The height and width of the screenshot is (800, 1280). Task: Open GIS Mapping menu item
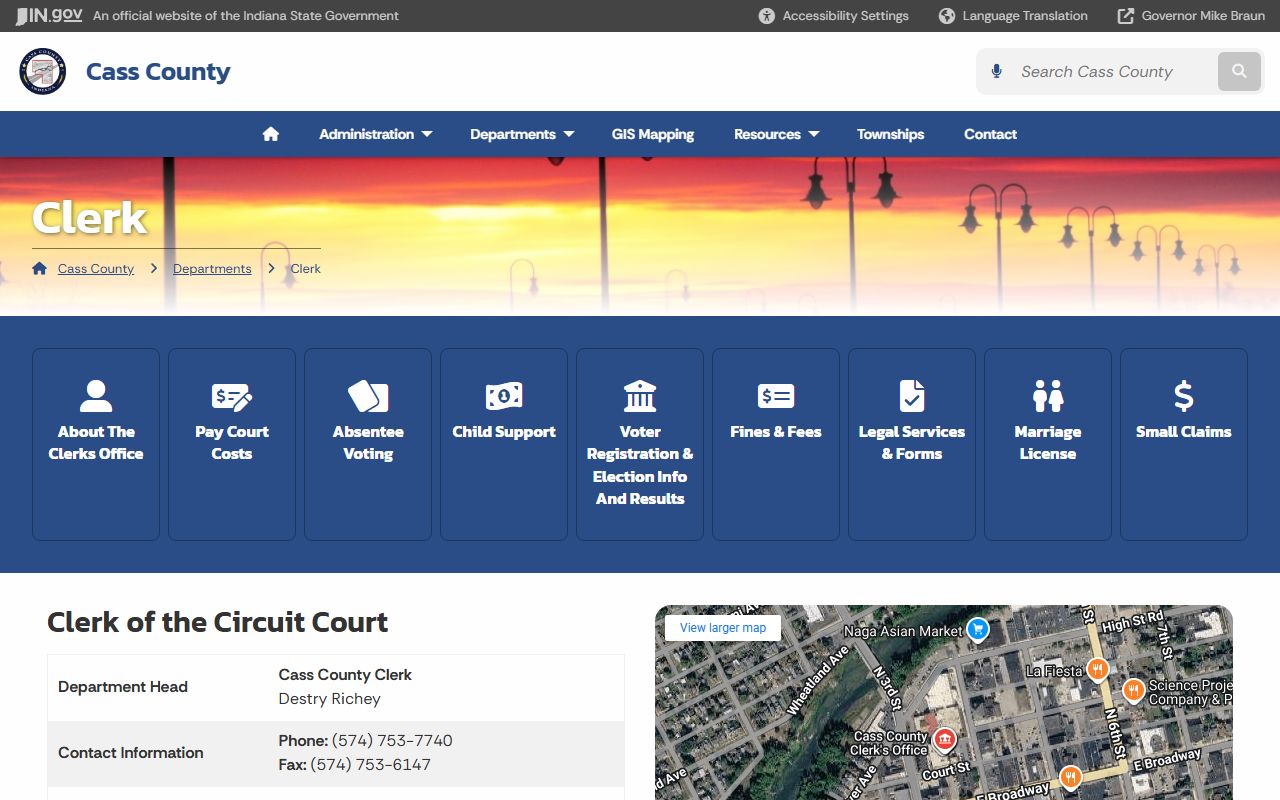coord(653,134)
